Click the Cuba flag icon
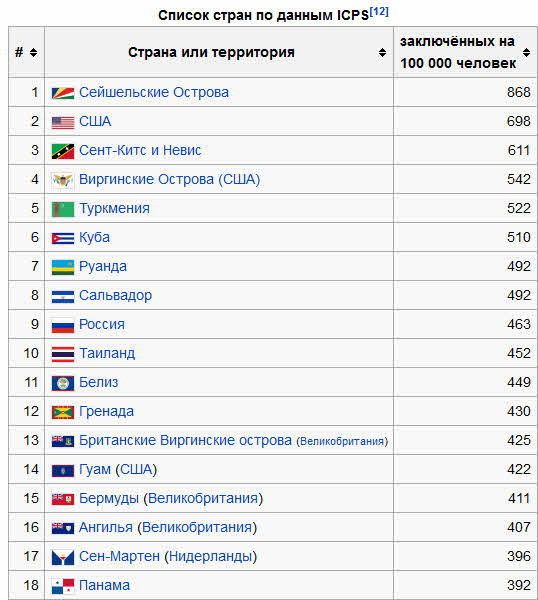The image size is (538, 600). pyautogui.click(x=63, y=238)
